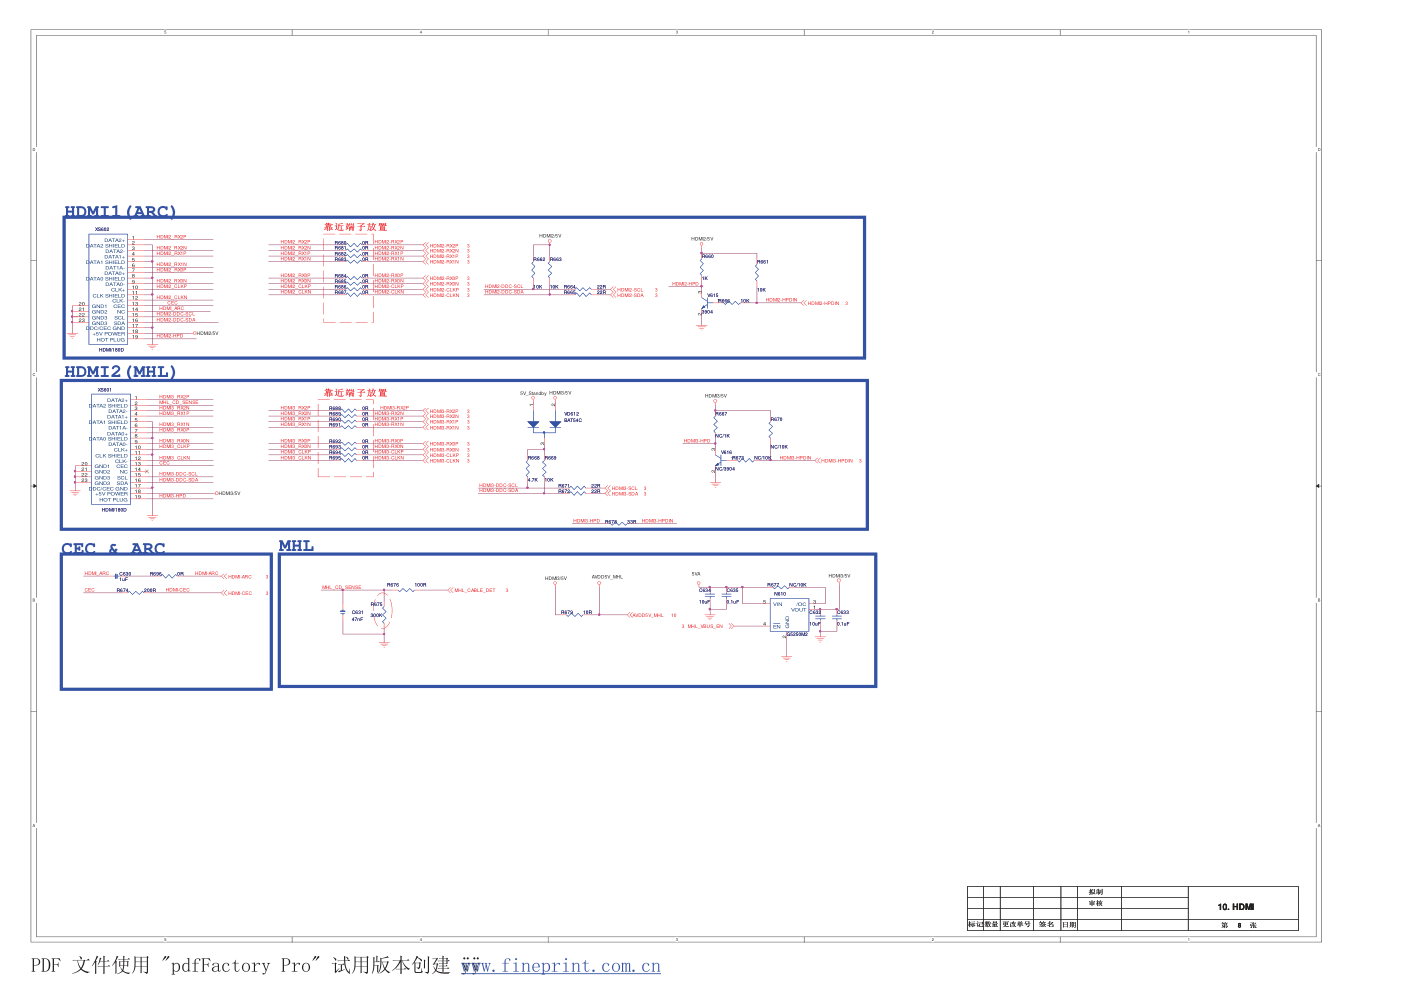Click the 5V_Standby power label
This screenshot has height=993, width=1404.
pos(532,393)
